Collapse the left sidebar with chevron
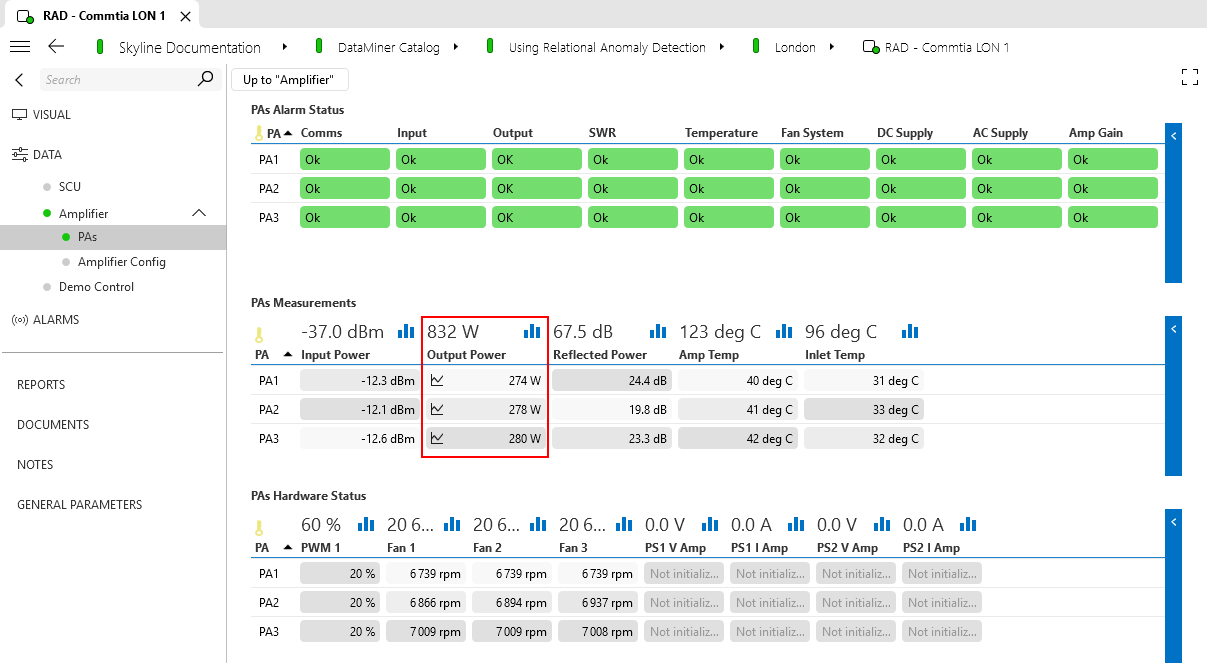Screen dimensions: 1207x663 [19, 80]
